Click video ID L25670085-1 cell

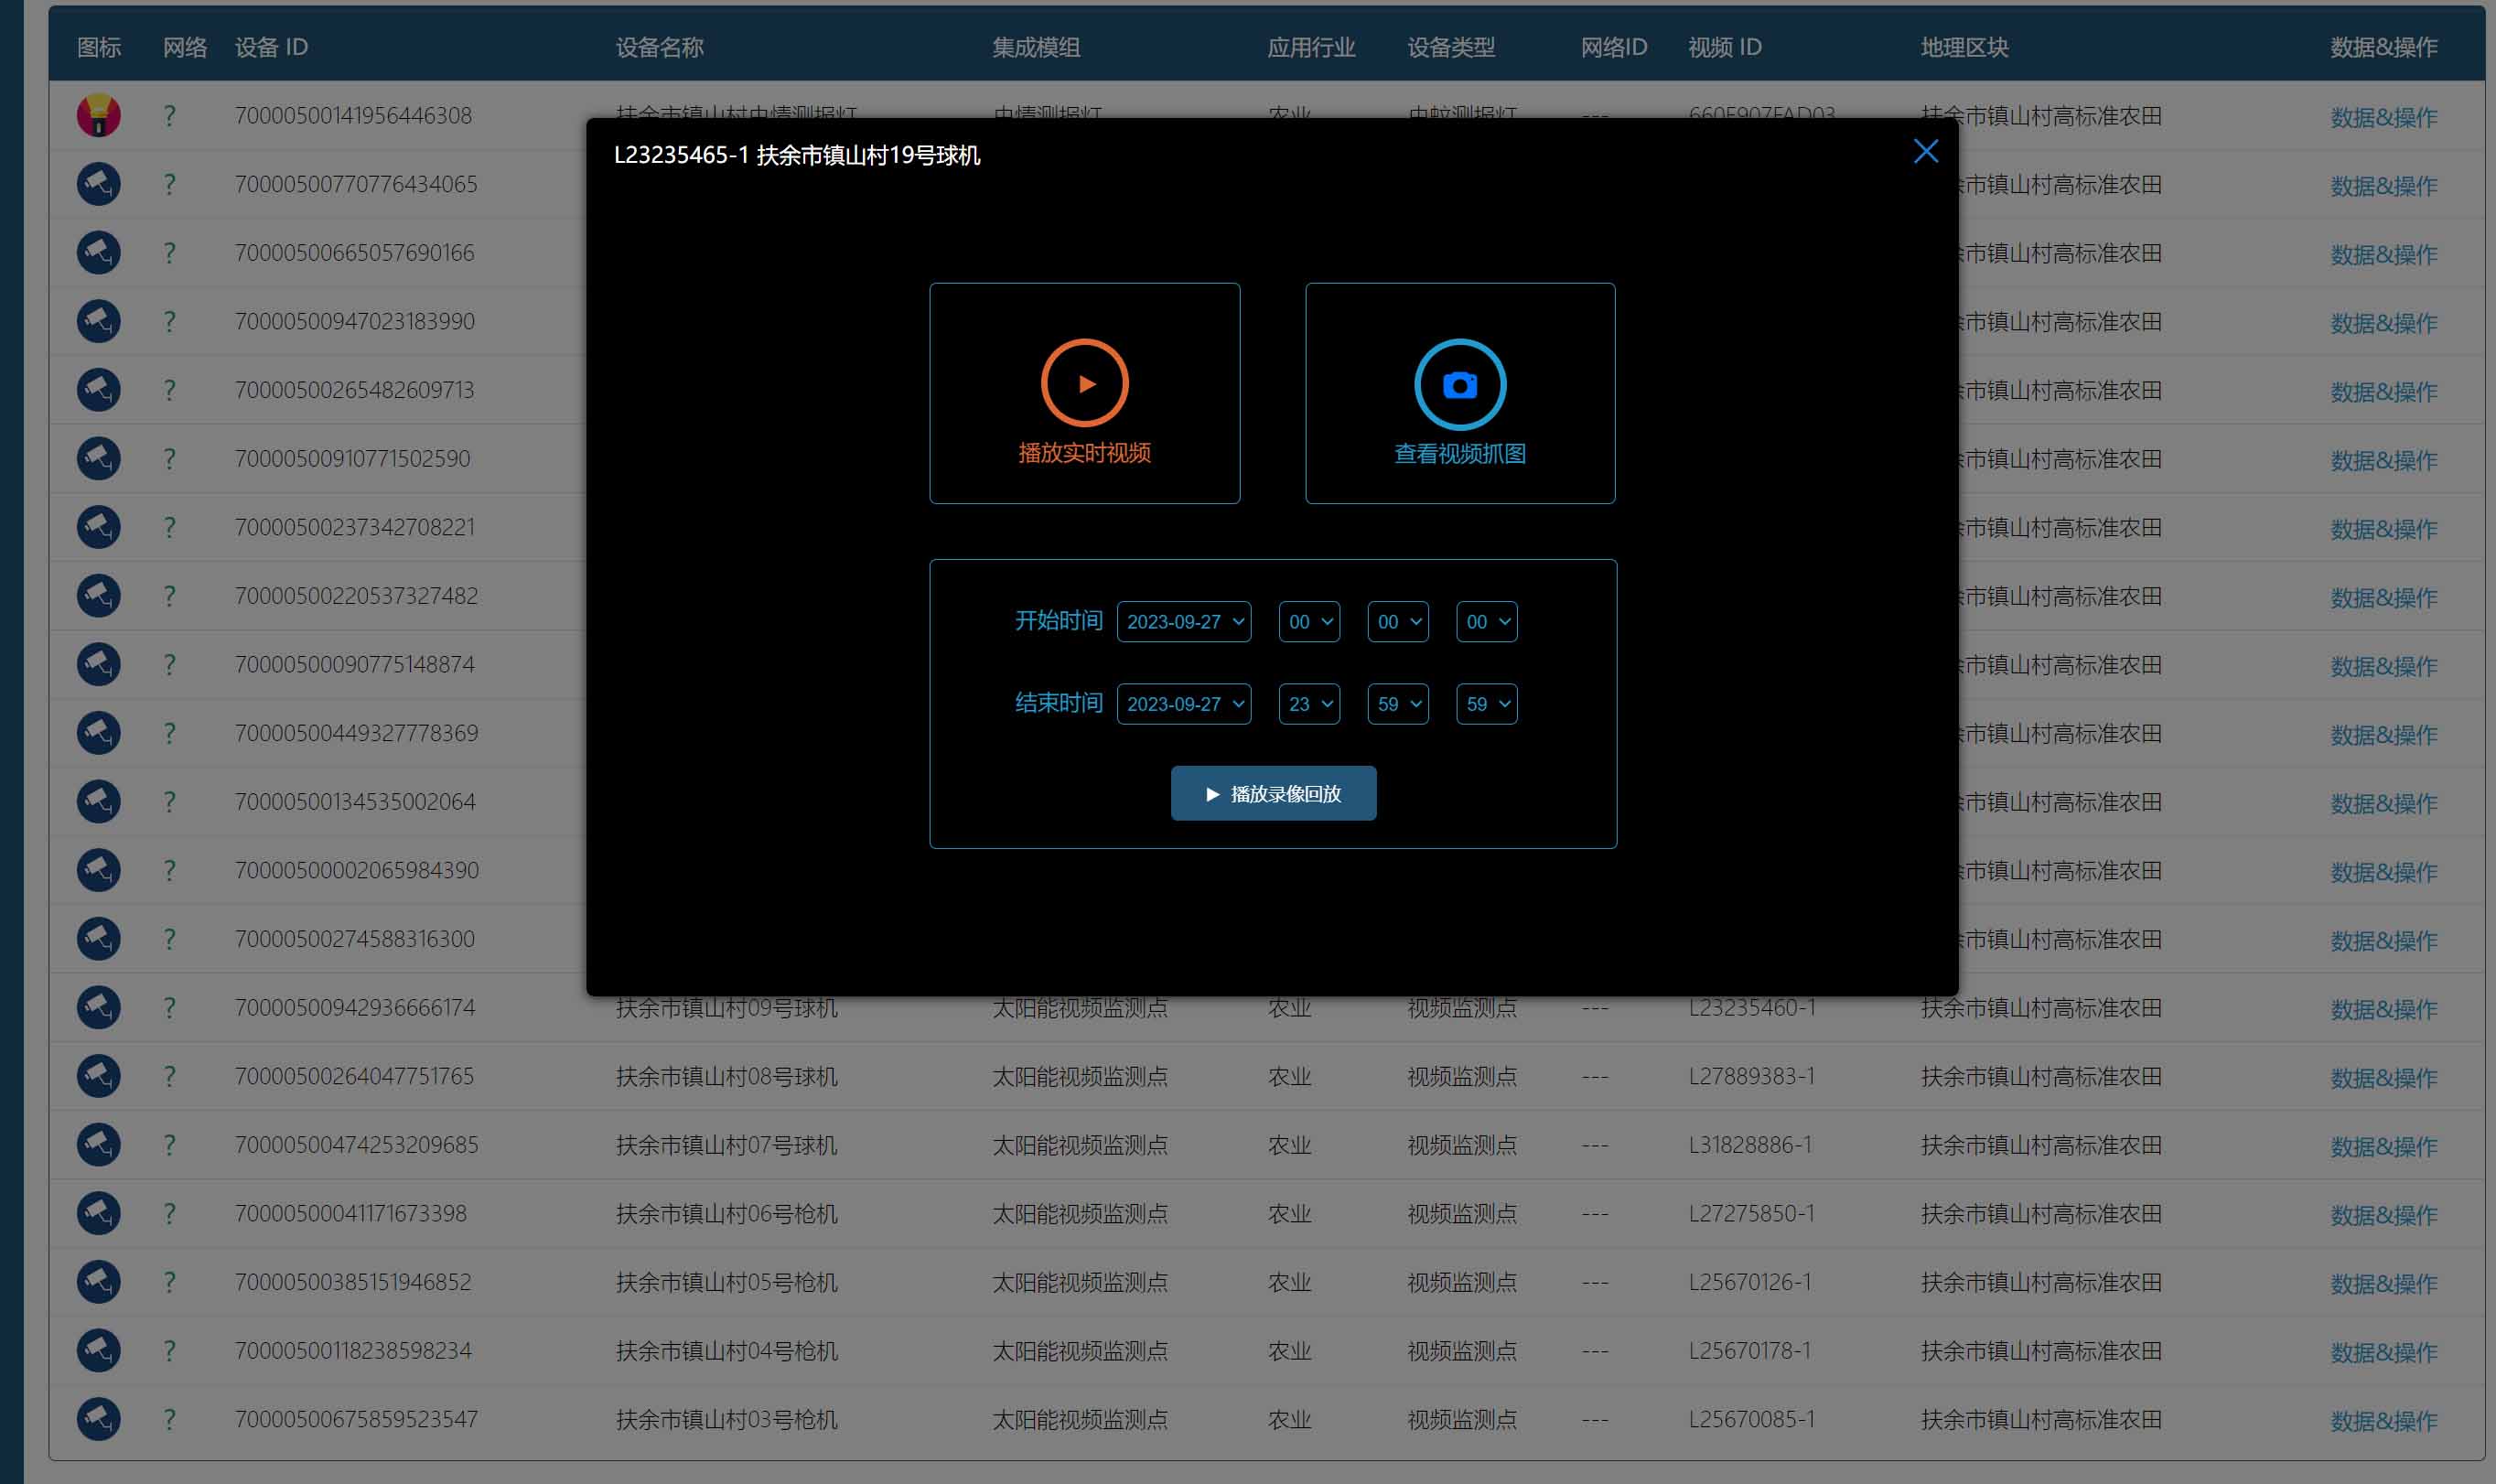tap(1751, 1419)
